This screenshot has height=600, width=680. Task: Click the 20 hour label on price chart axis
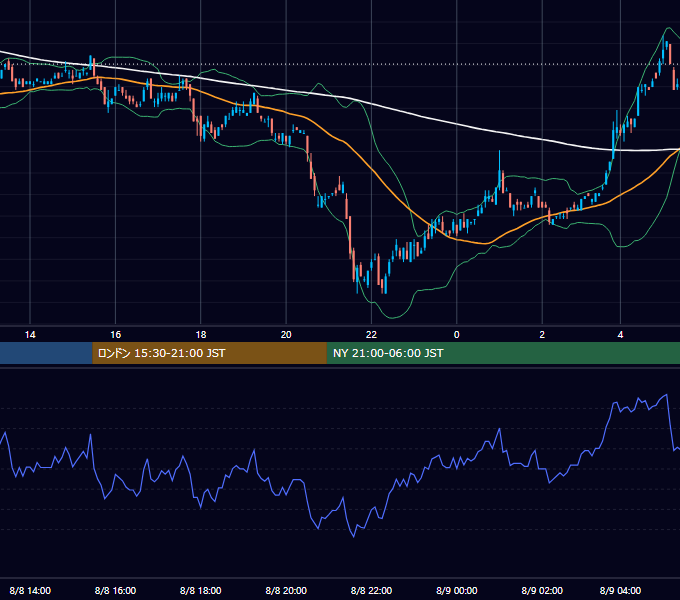click(x=286, y=335)
